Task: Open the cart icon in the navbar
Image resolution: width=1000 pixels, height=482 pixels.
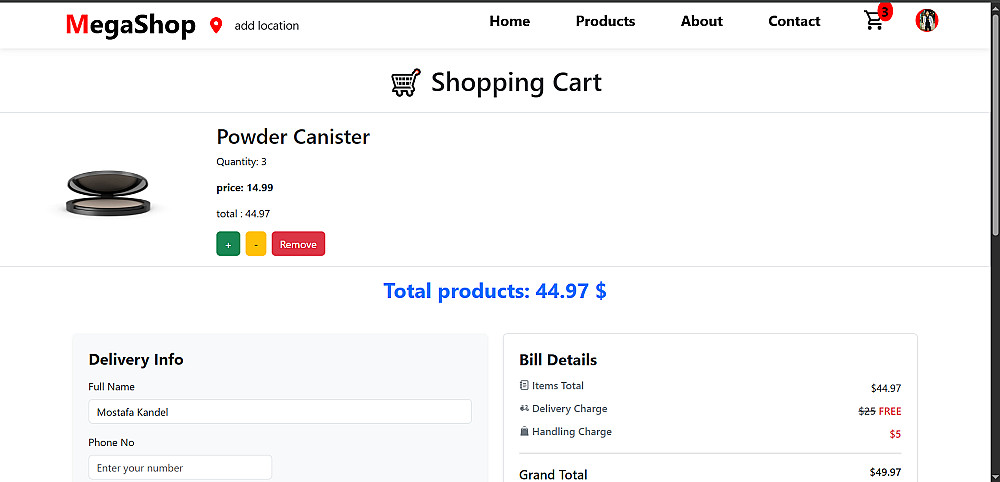Action: click(875, 21)
